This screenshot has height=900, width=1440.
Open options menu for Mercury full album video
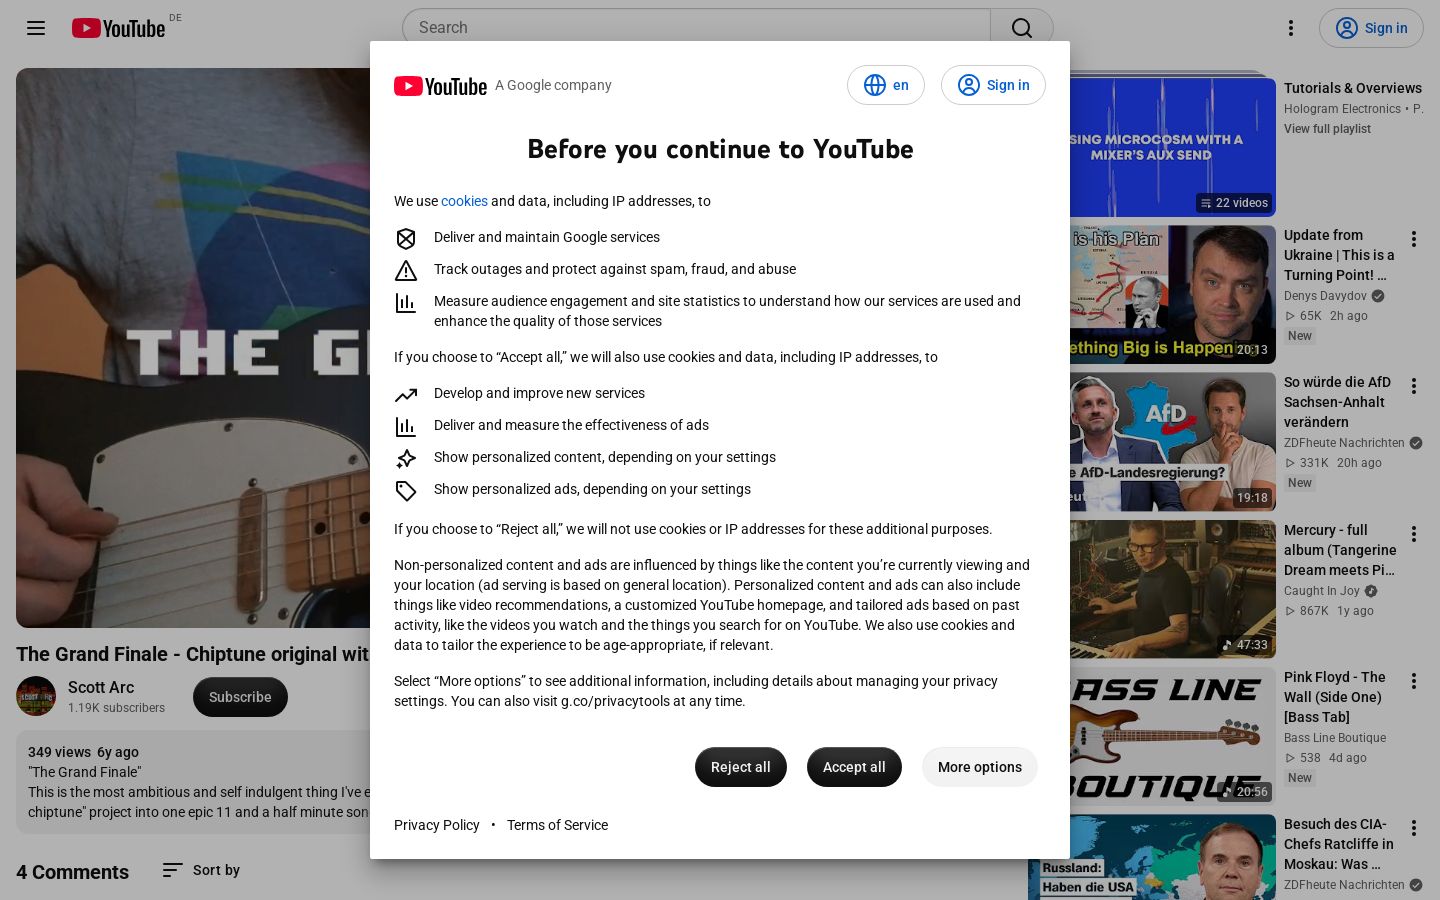coord(1414,534)
